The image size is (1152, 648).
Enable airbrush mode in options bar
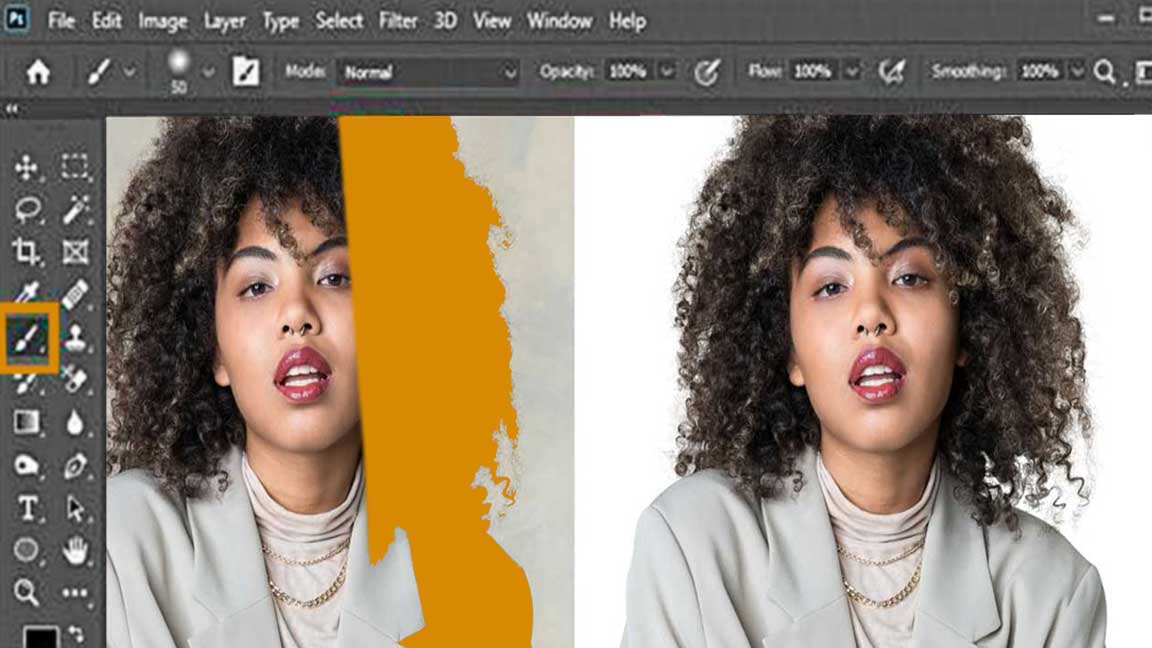coord(892,71)
